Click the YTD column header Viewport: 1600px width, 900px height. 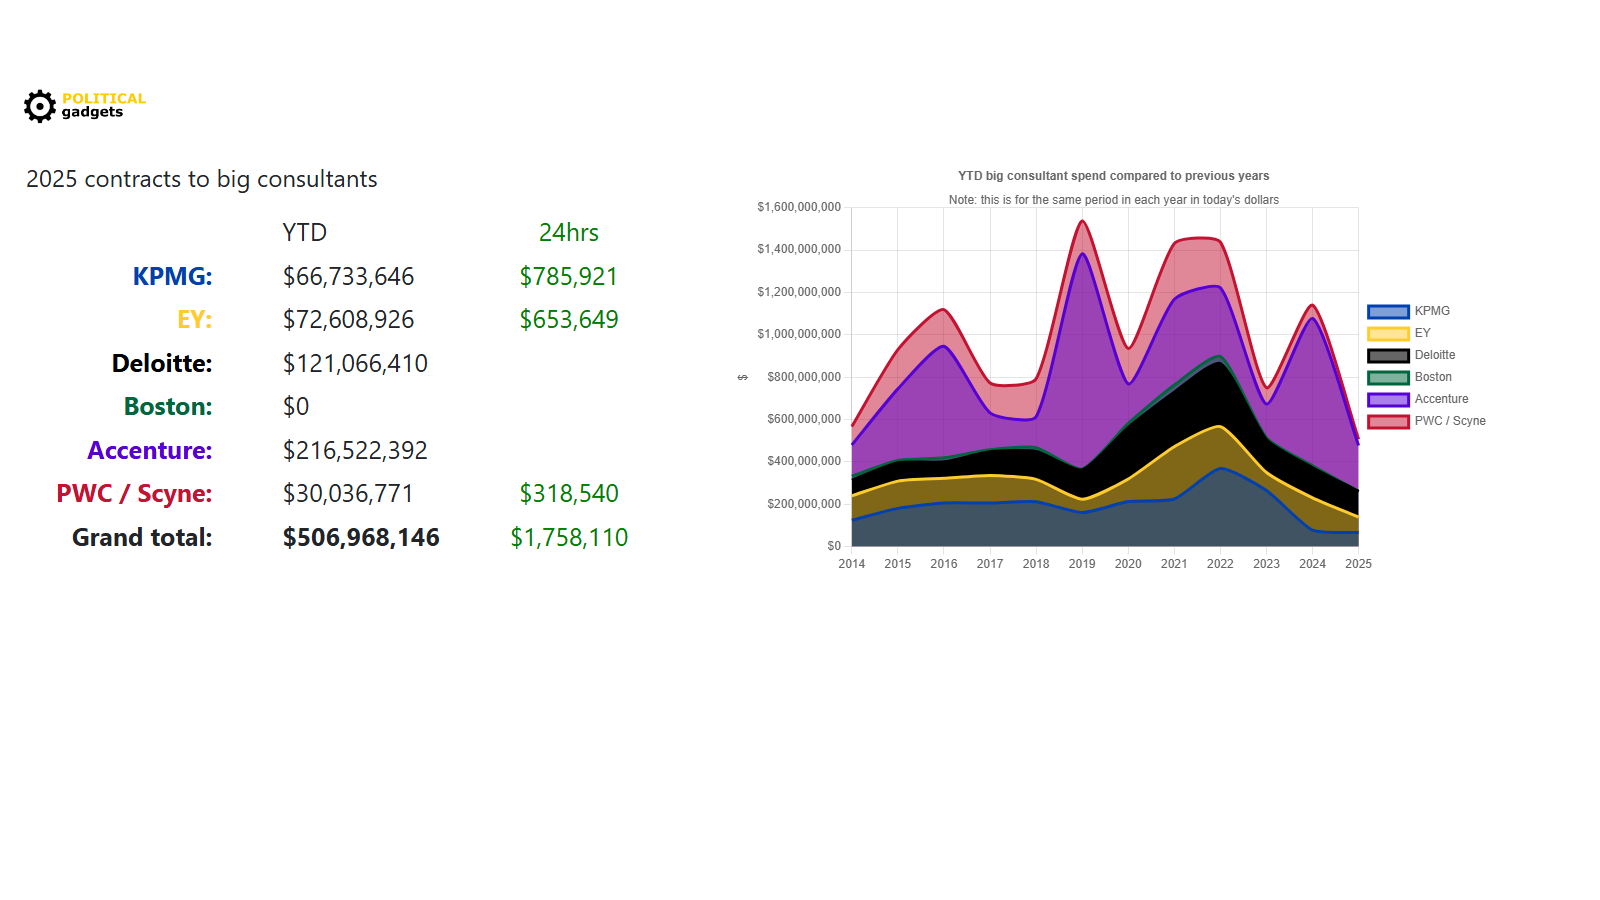305,233
